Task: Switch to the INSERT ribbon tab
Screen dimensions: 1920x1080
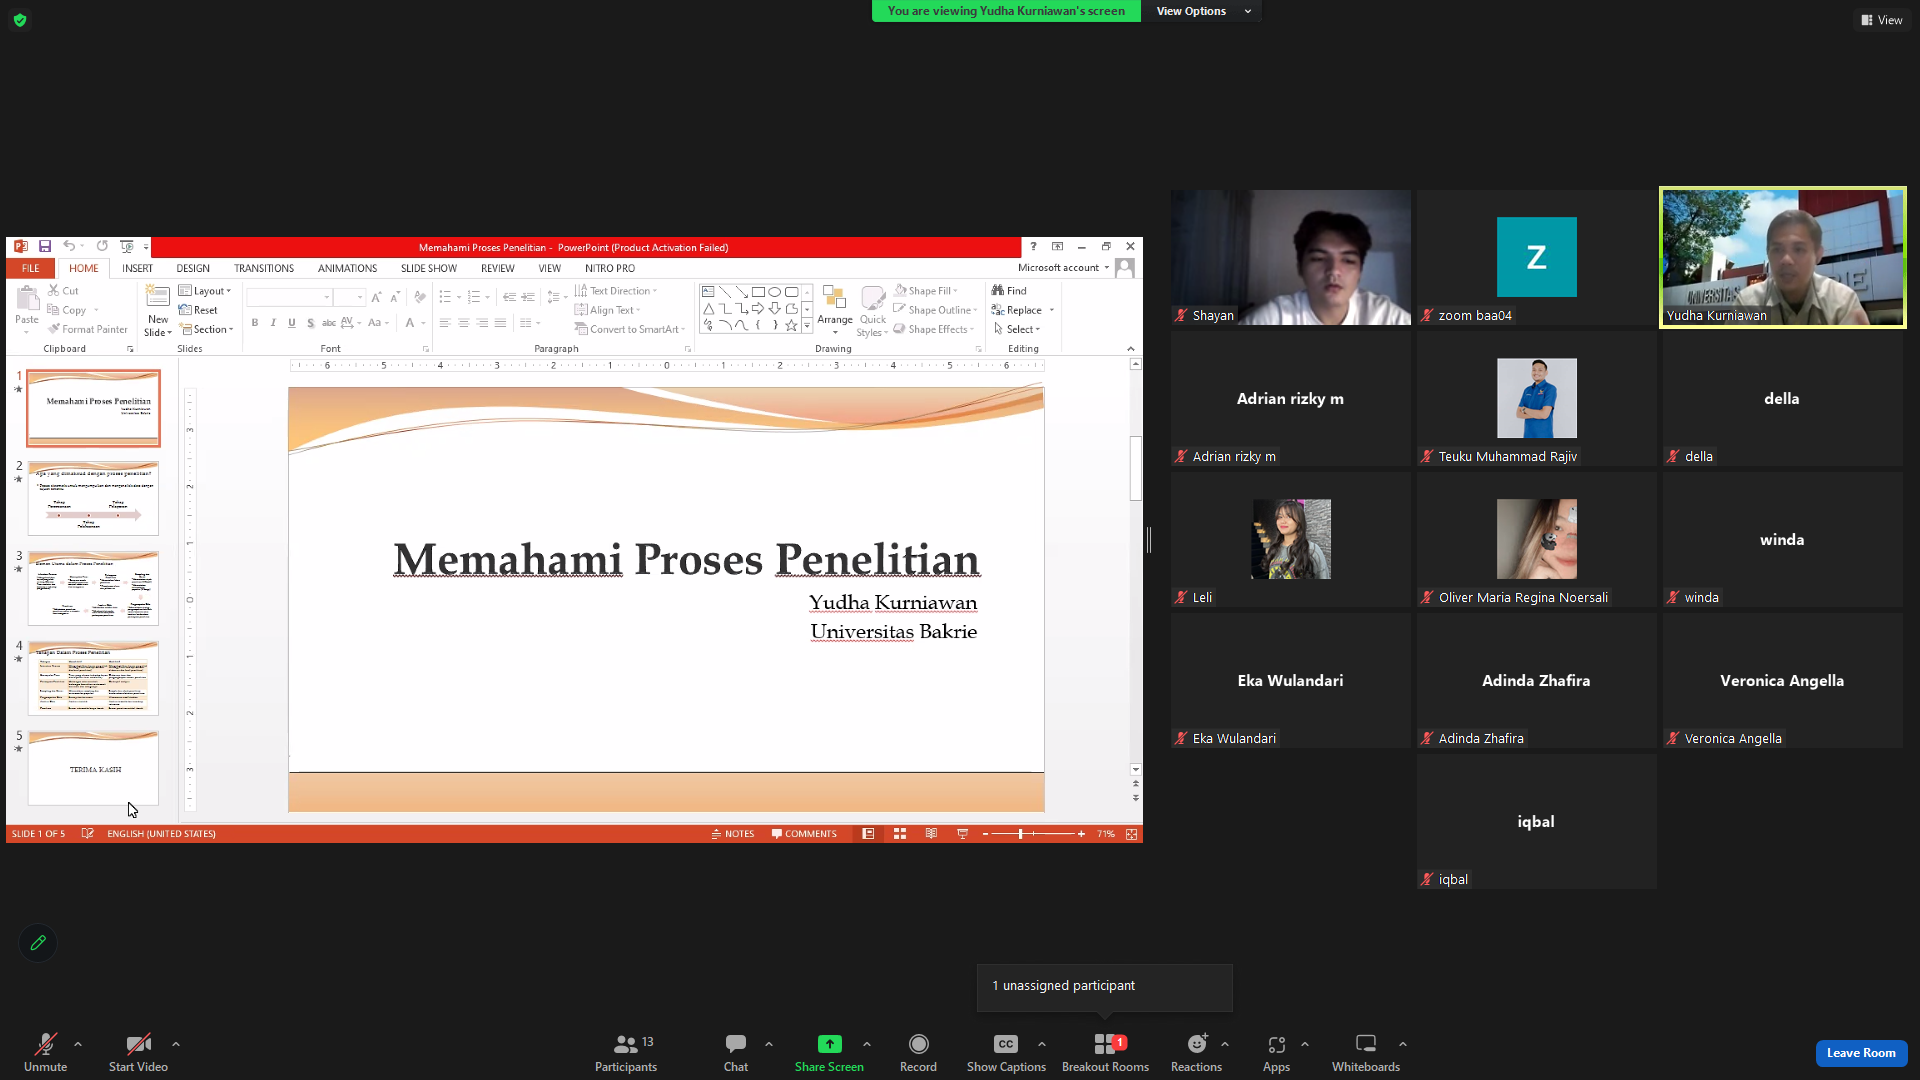Action: [x=138, y=268]
